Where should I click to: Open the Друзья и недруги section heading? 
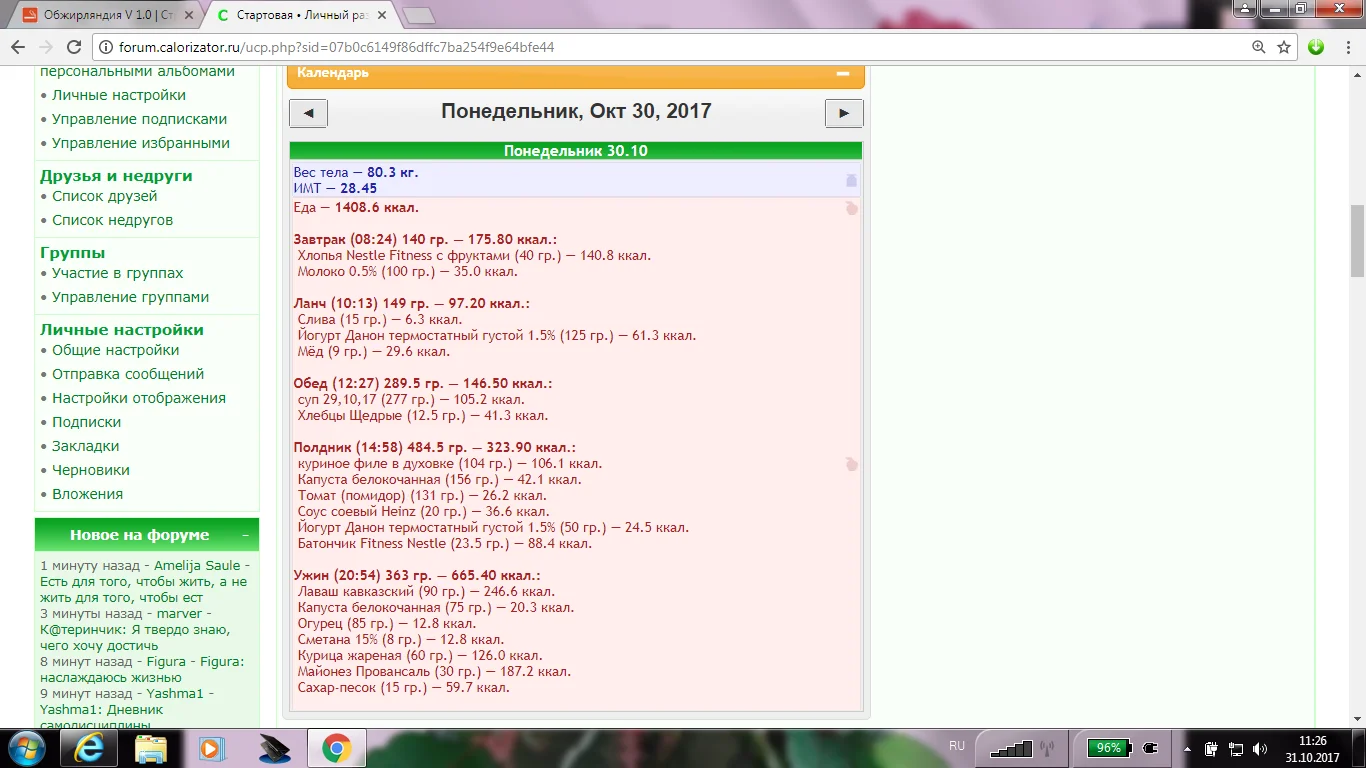coord(116,176)
